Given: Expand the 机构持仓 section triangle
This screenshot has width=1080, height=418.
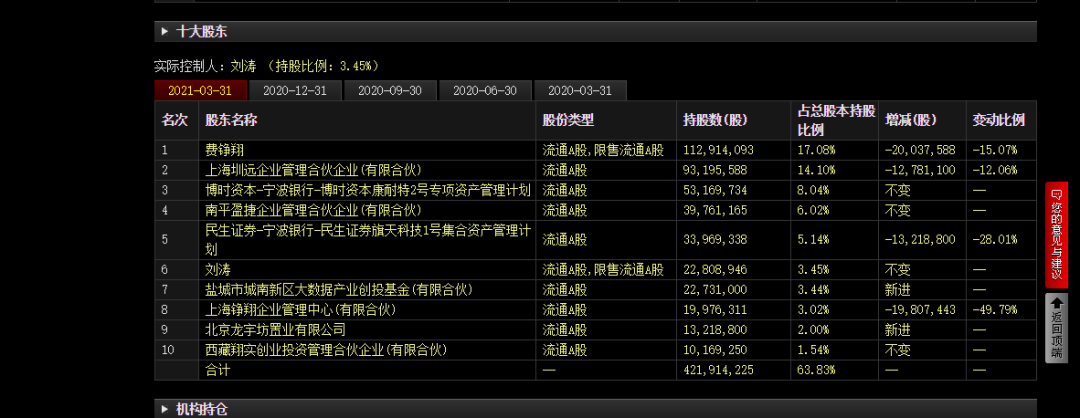Looking at the screenshot, I should pos(165,409).
